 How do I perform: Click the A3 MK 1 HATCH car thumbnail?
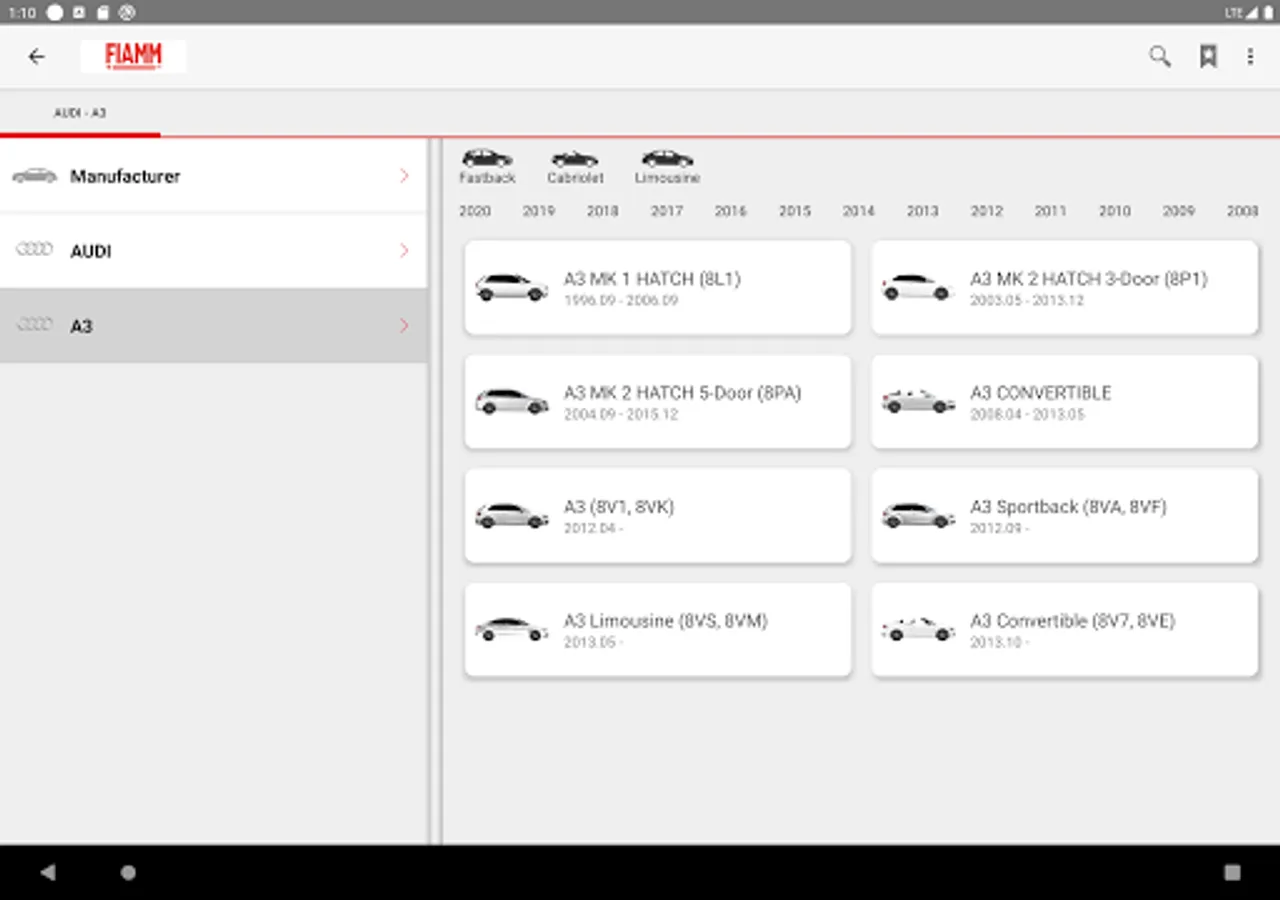[512, 288]
